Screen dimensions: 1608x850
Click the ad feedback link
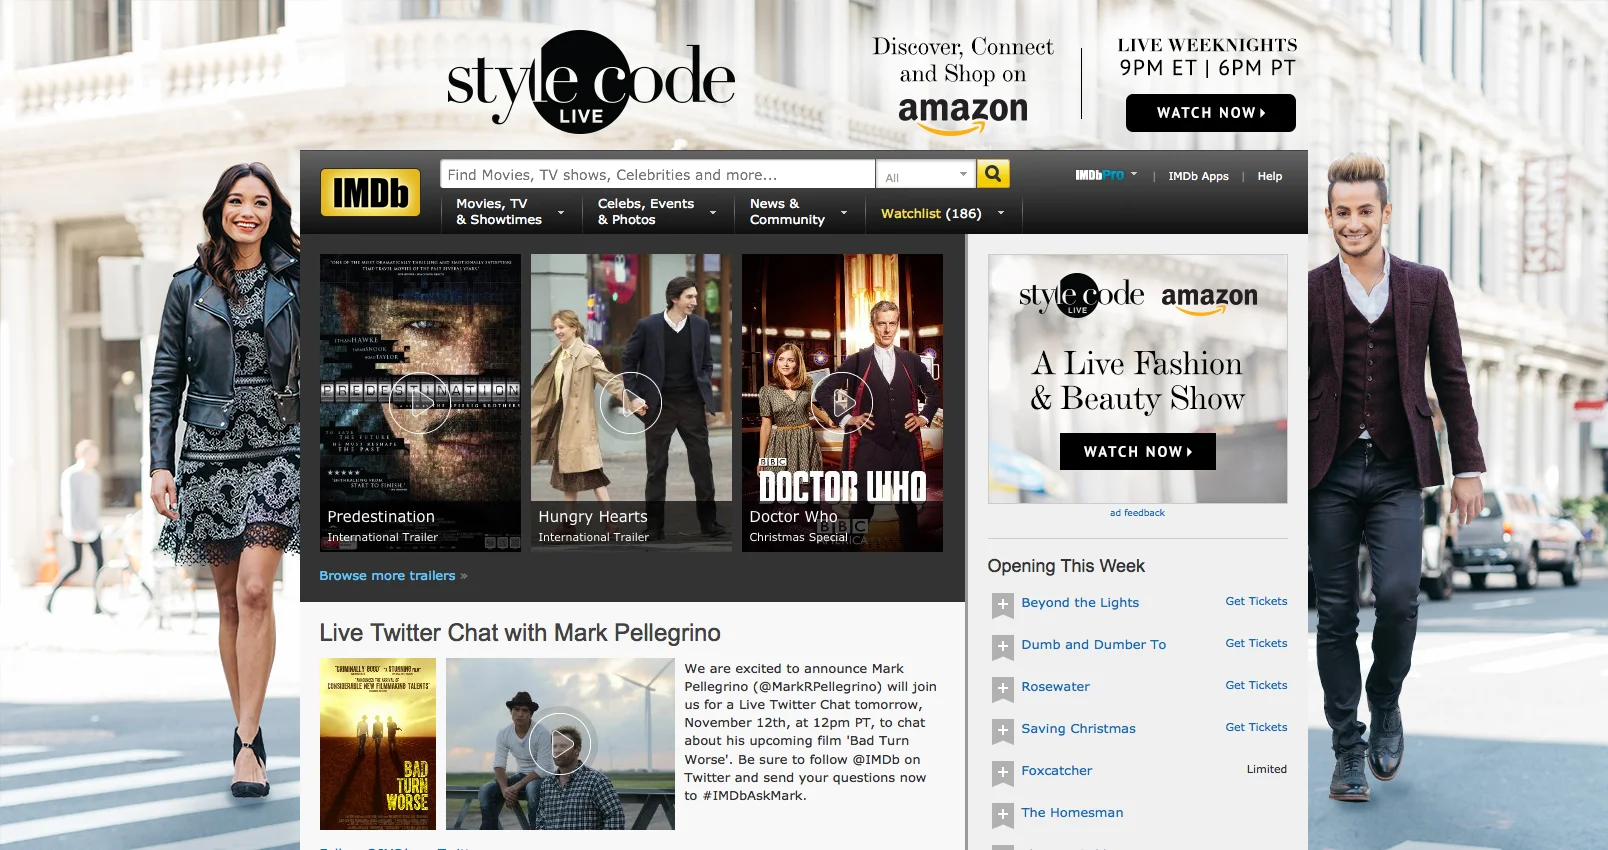pos(1137,513)
